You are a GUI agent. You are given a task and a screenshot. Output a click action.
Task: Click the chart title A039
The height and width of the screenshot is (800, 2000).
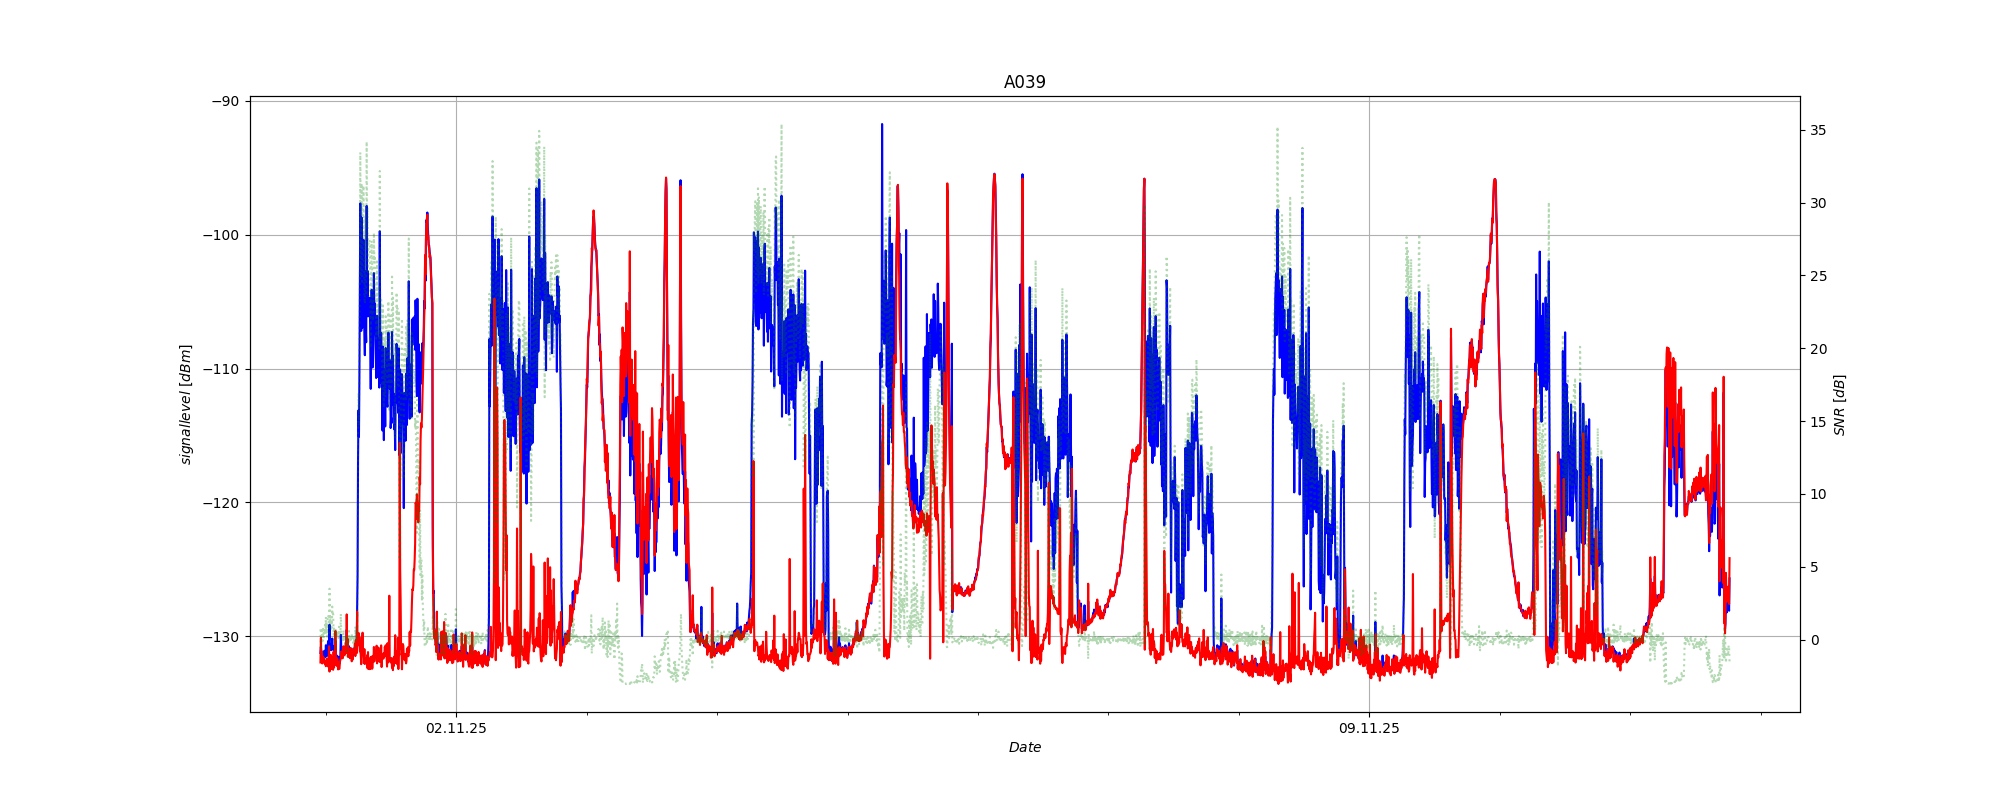click(1024, 83)
